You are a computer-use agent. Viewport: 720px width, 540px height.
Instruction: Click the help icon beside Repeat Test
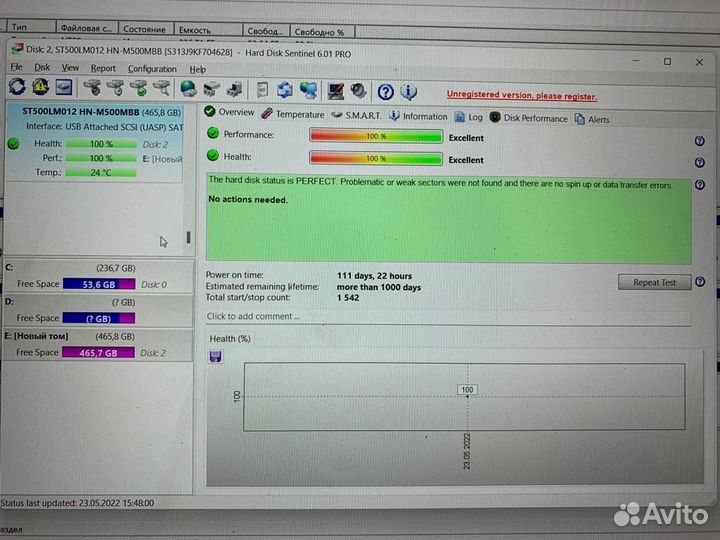click(x=700, y=282)
